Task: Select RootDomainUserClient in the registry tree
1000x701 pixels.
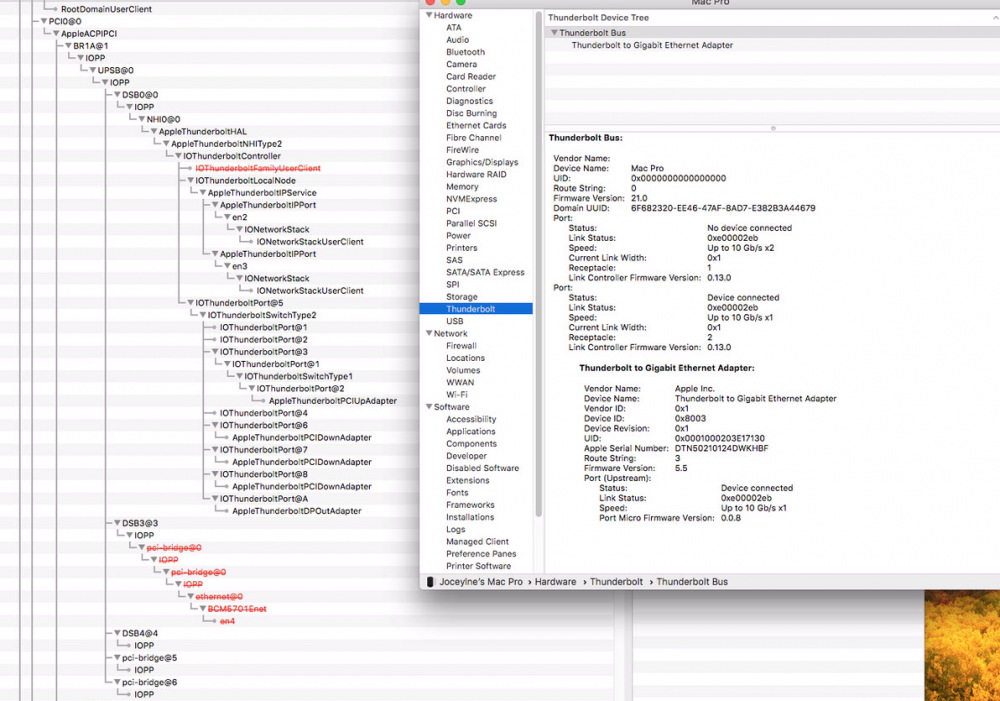Action: (x=106, y=9)
